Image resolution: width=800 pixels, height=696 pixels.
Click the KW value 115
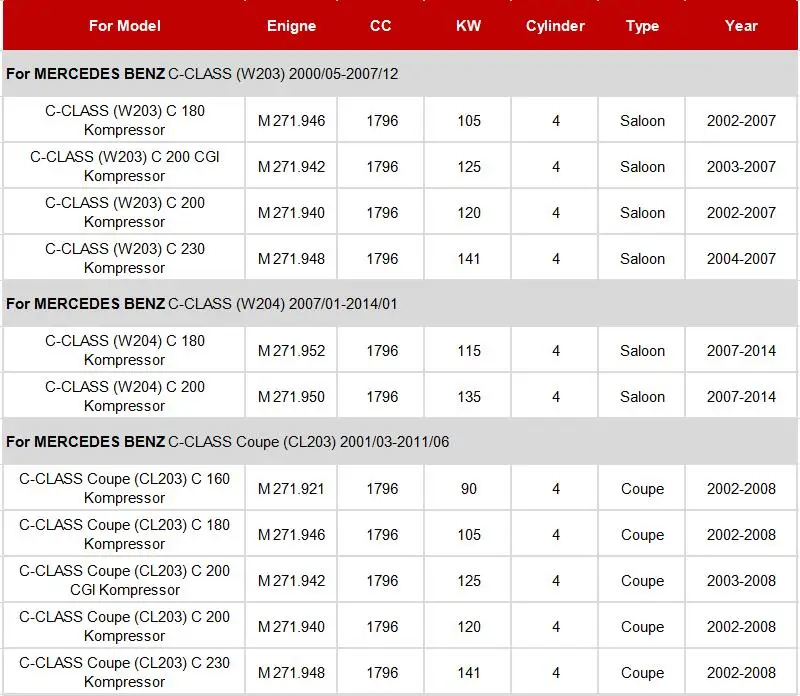click(469, 351)
